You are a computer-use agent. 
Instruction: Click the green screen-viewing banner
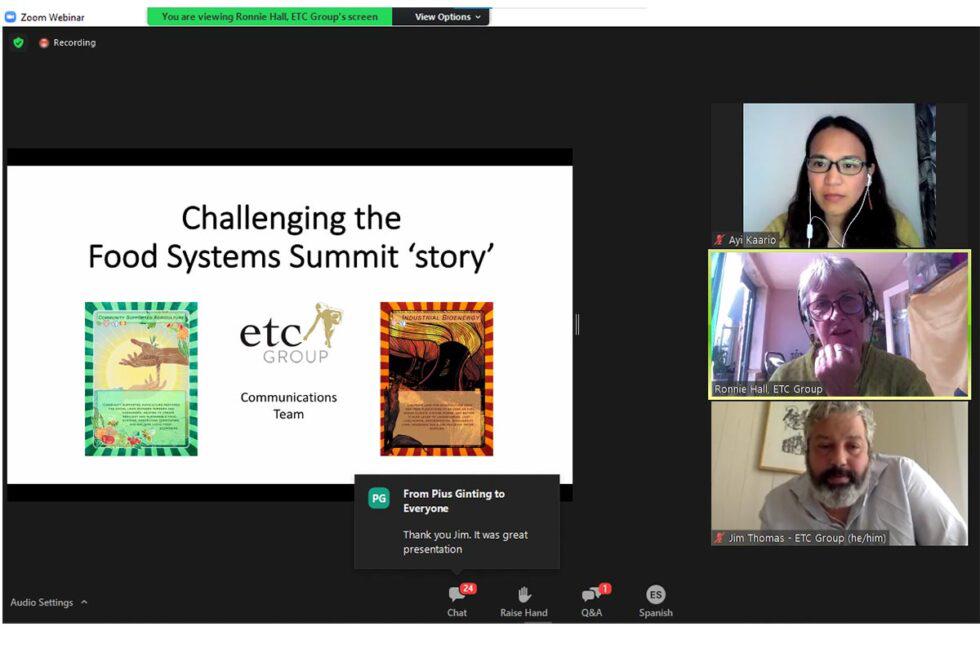click(x=269, y=17)
